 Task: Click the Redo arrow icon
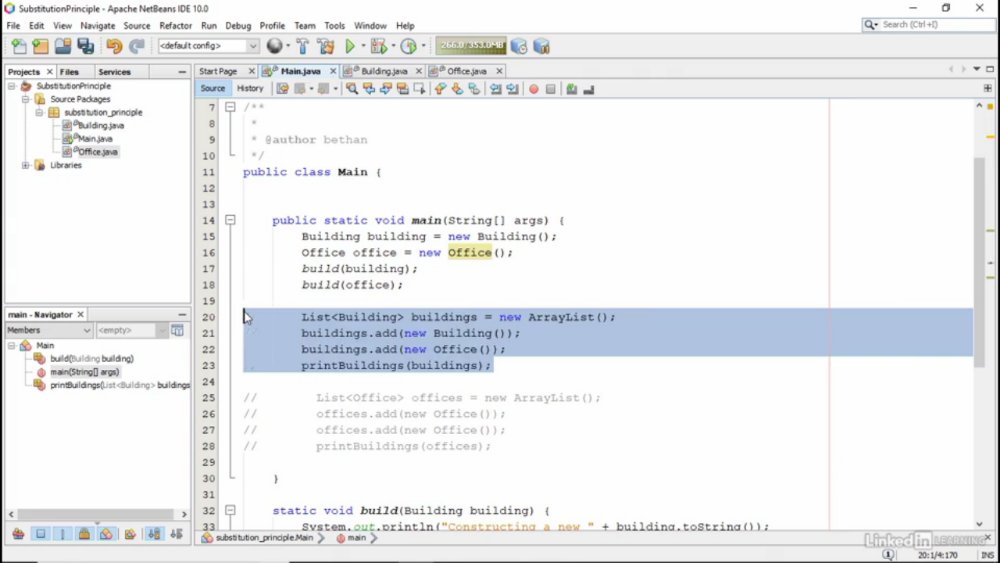[136, 46]
